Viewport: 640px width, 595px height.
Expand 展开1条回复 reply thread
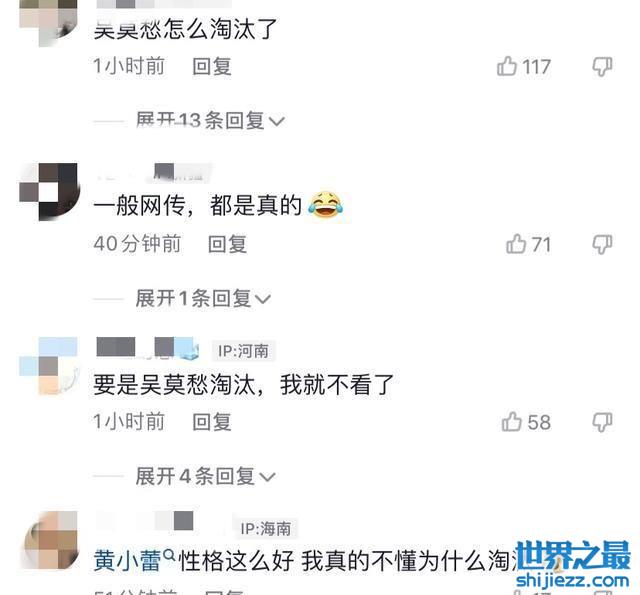point(203,298)
